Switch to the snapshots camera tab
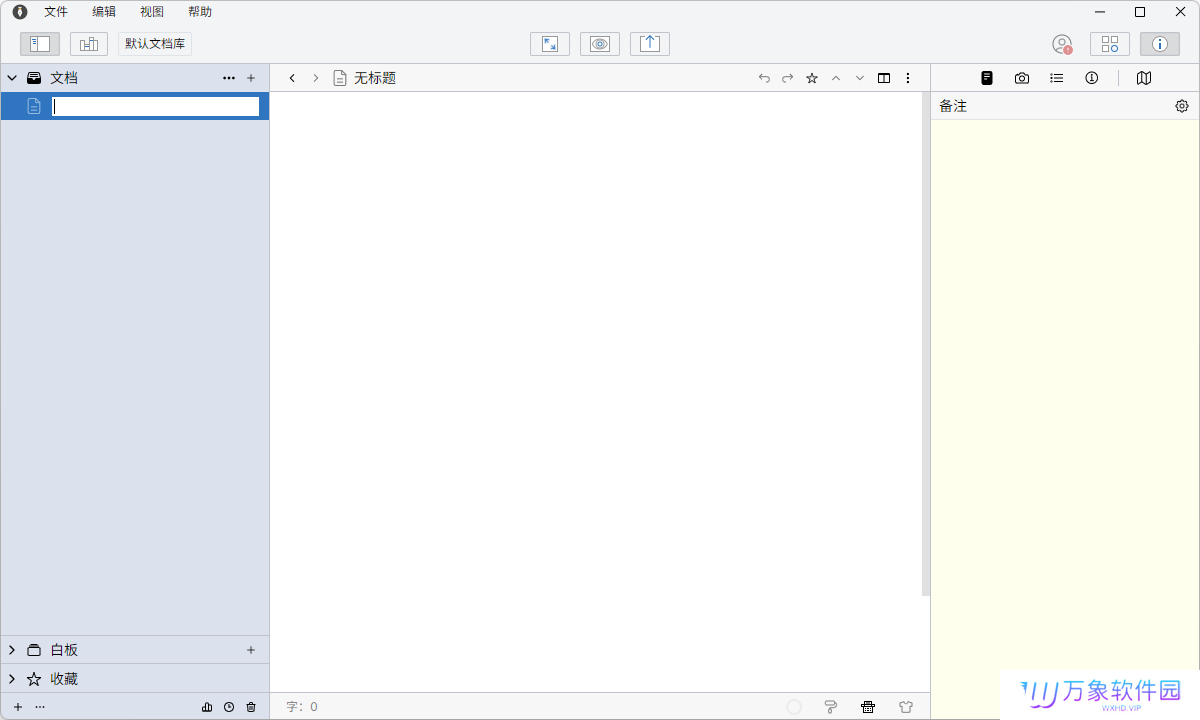1200x720 pixels. [x=1022, y=78]
